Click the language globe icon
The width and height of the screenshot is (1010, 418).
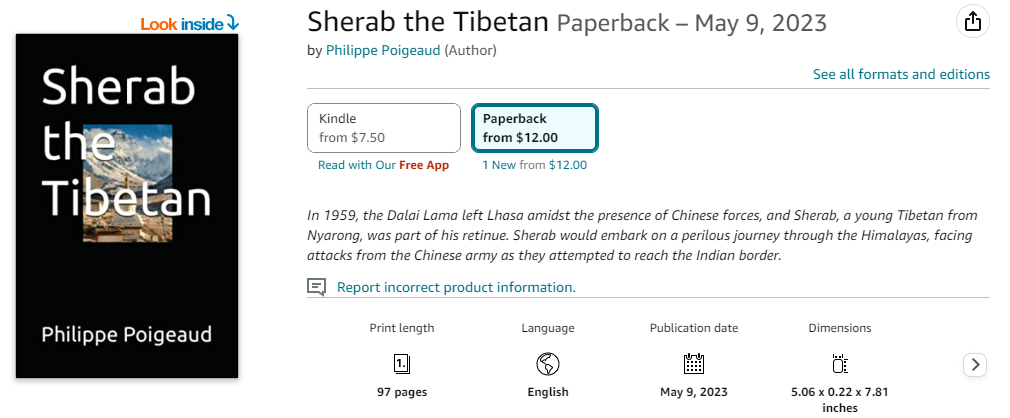point(548,364)
